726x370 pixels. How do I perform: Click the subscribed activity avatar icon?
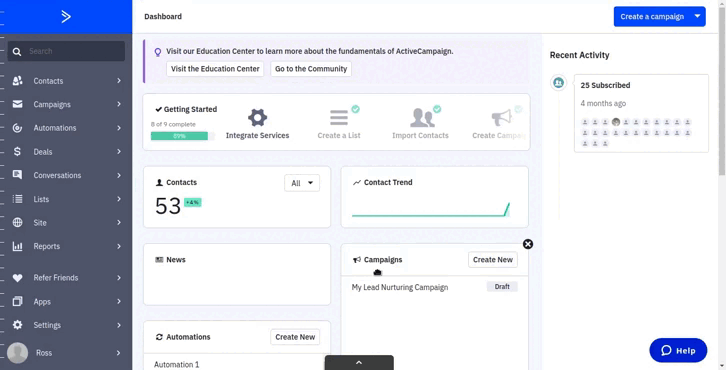pos(558,83)
